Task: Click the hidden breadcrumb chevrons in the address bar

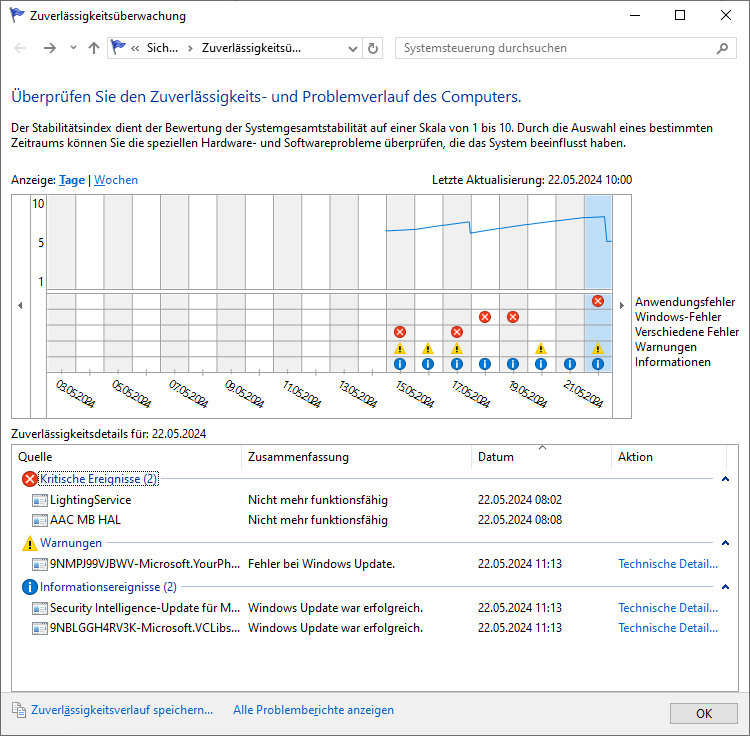Action: (135, 48)
